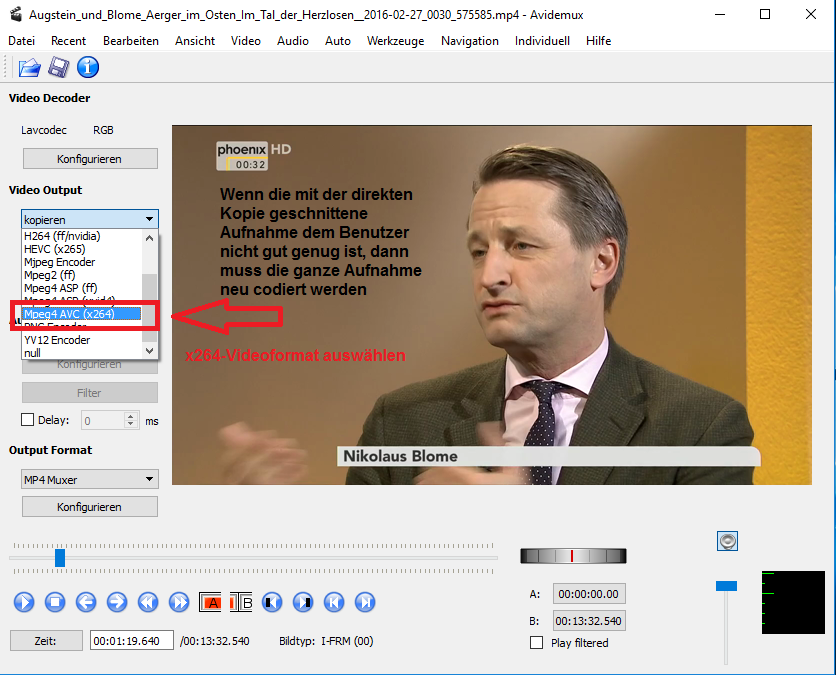
Task: Click the Open video file icon
Action: (30, 68)
